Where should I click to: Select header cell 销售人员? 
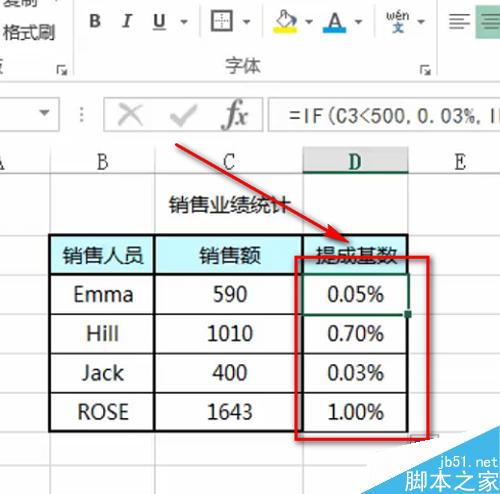click(x=102, y=255)
